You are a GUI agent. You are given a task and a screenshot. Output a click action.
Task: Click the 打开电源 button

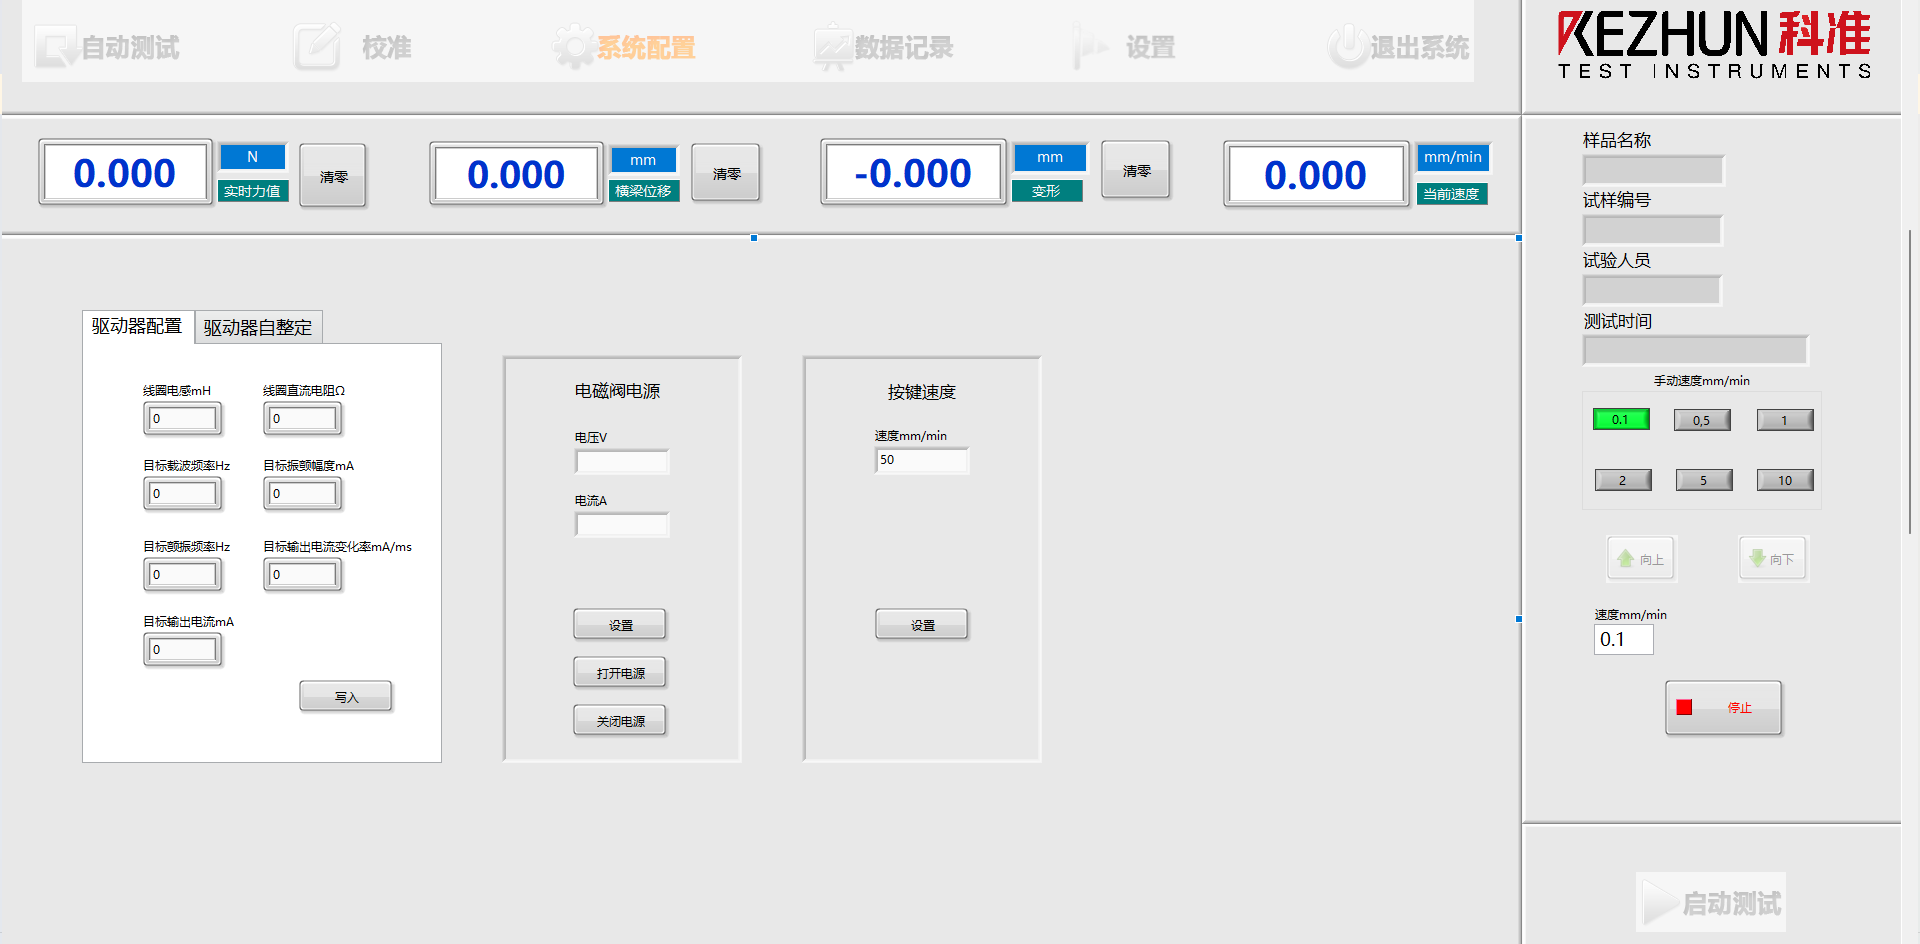(620, 672)
